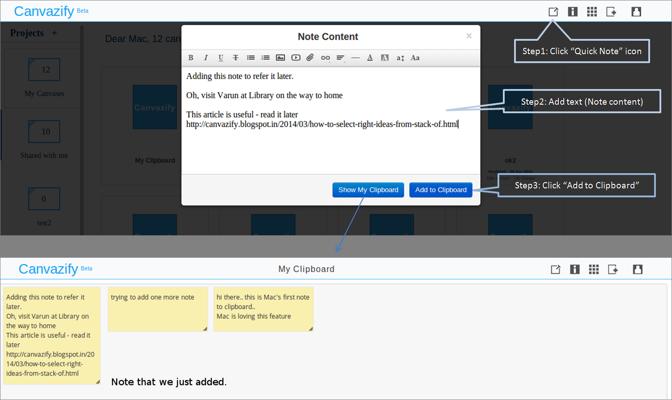Apply Strikethrough formatting in note editor
This screenshot has width=672, height=400.
coord(235,57)
